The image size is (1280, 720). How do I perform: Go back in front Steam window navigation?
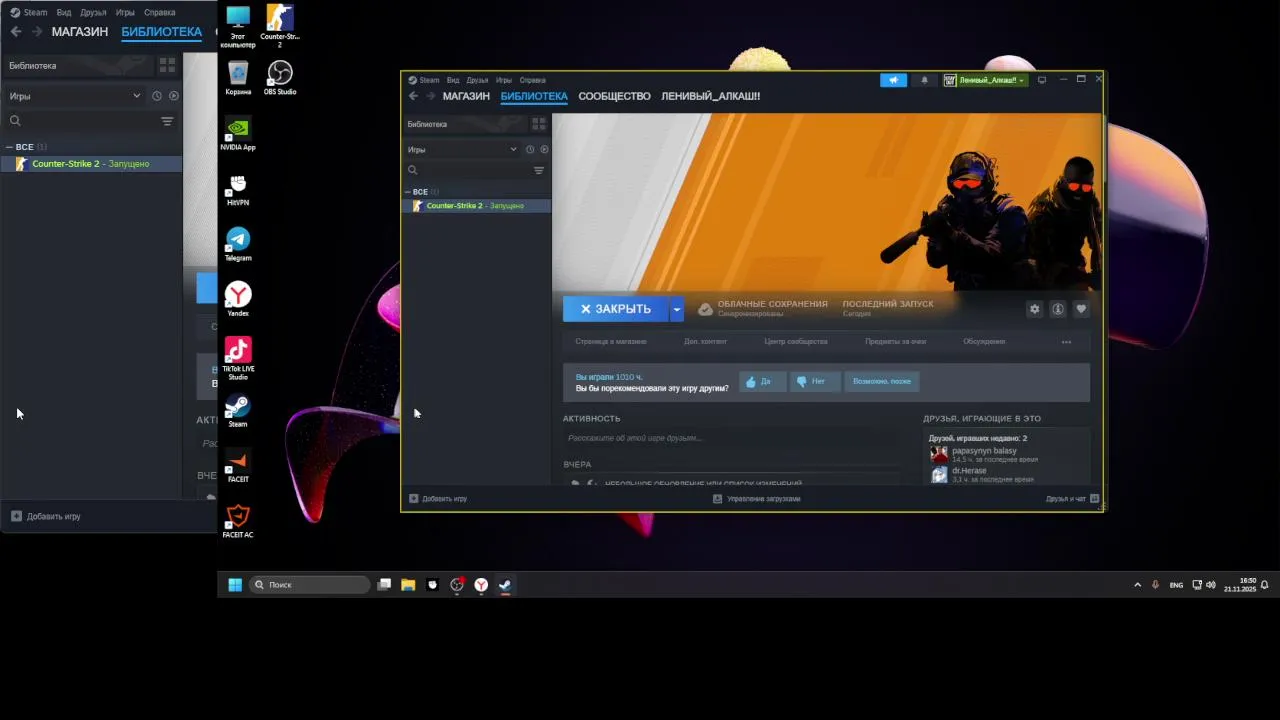pos(413,96)
